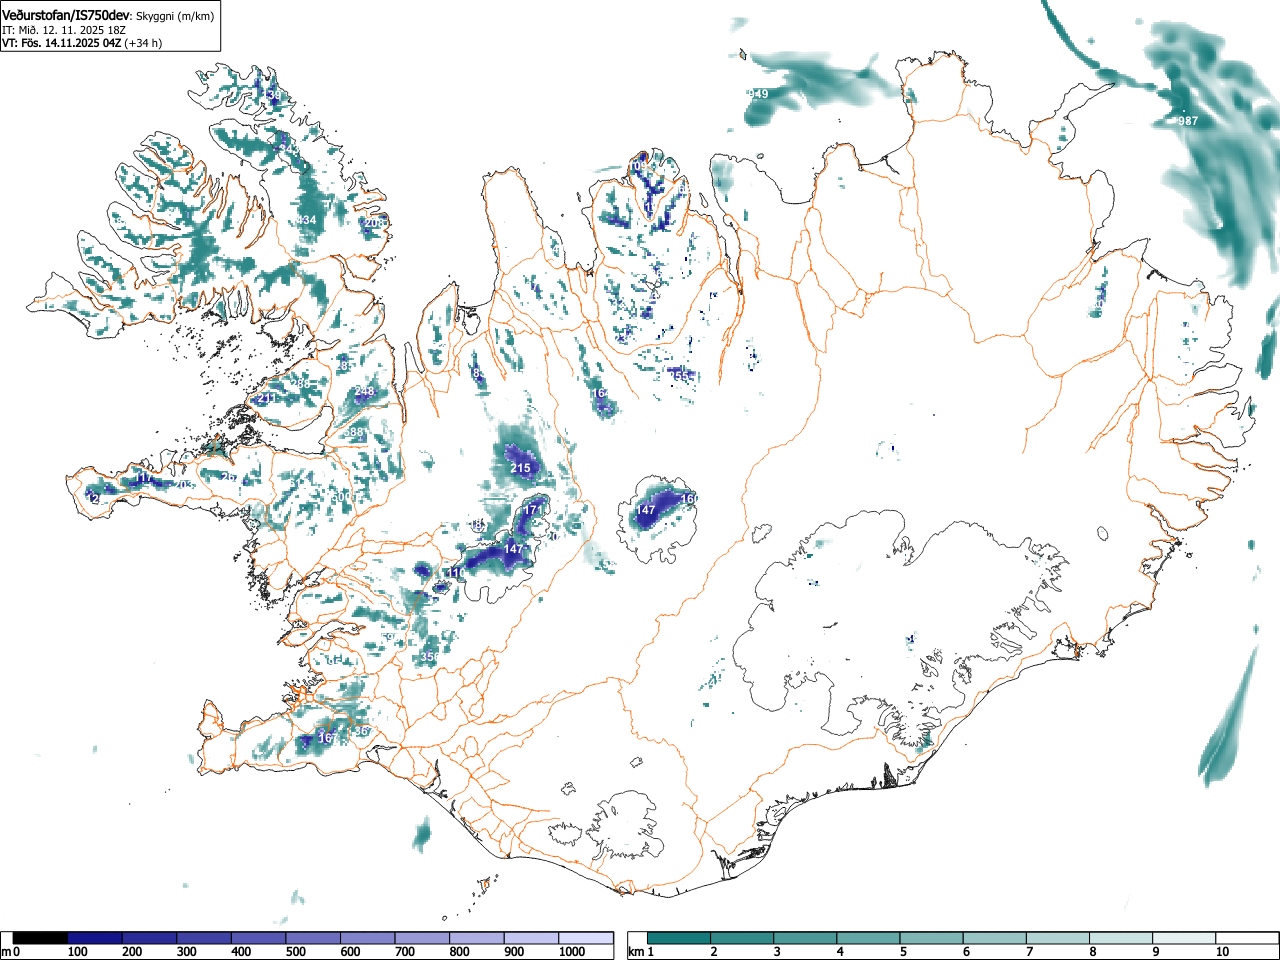Click the 'IT: Mið. 12. 11. 2025 18Z' line
Screen dimensions: 1280x960
click(63, 30)
